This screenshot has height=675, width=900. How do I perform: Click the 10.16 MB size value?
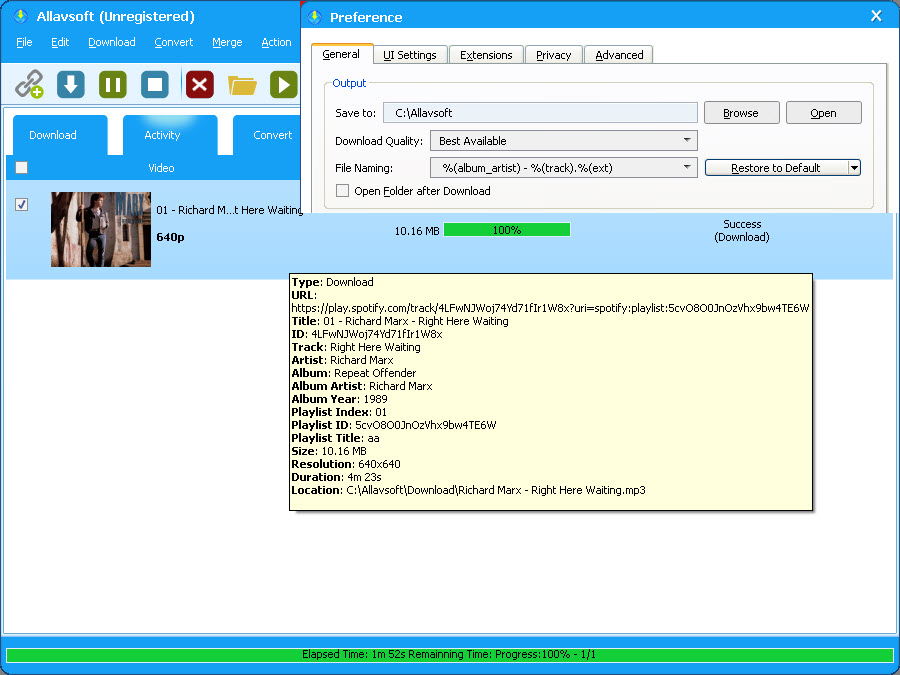click(x=417, y=231)
